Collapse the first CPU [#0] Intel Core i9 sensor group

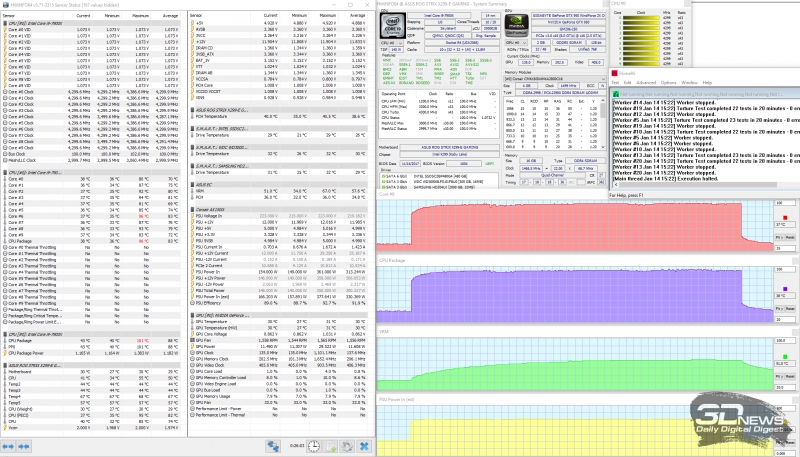5,23
